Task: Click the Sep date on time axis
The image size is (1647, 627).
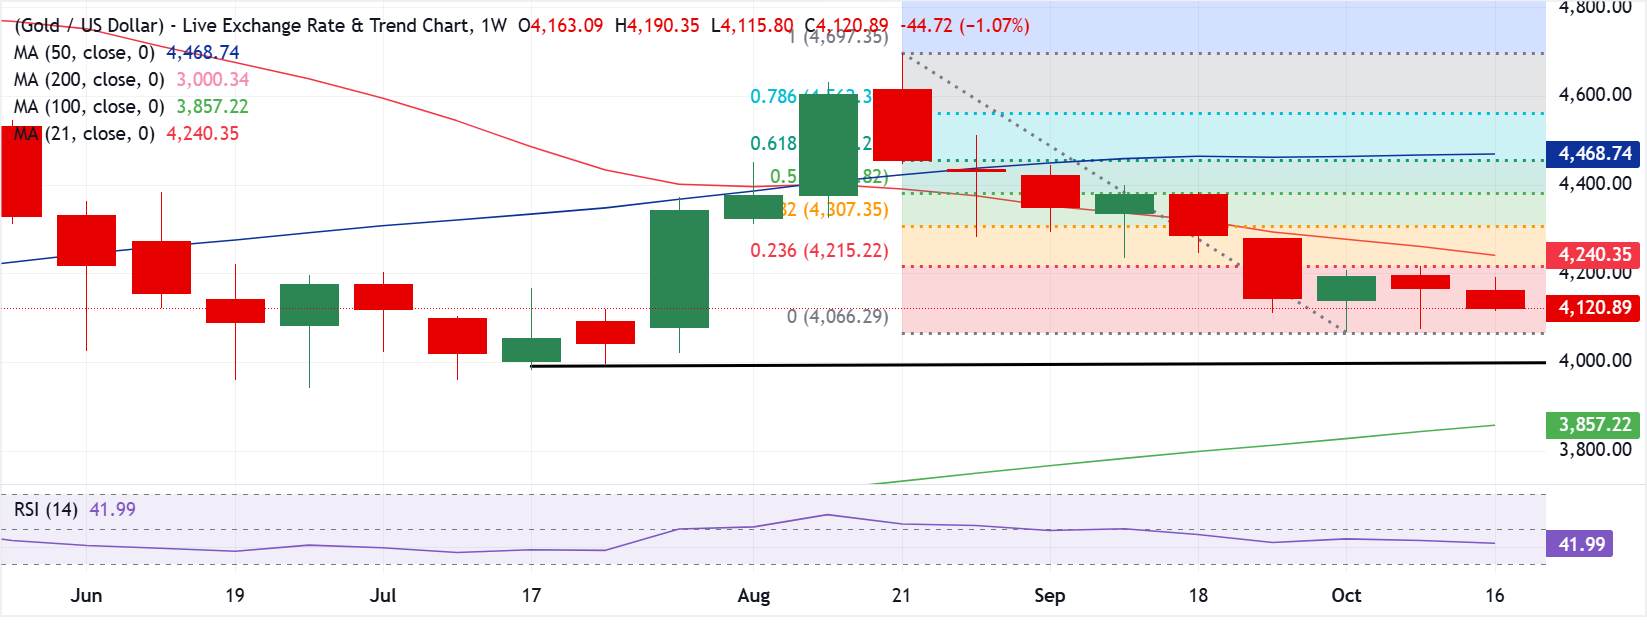Action: (x=1049, y=596)
